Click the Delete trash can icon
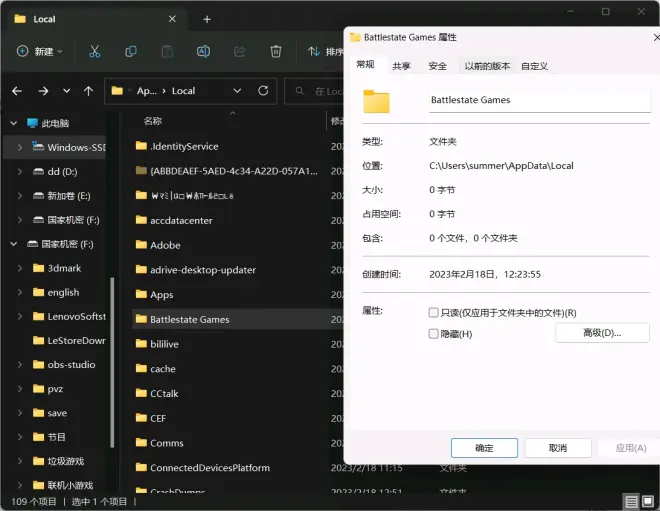Image resolution: width=660 pixels, height=511 pixels. click(x=276, y=51)
